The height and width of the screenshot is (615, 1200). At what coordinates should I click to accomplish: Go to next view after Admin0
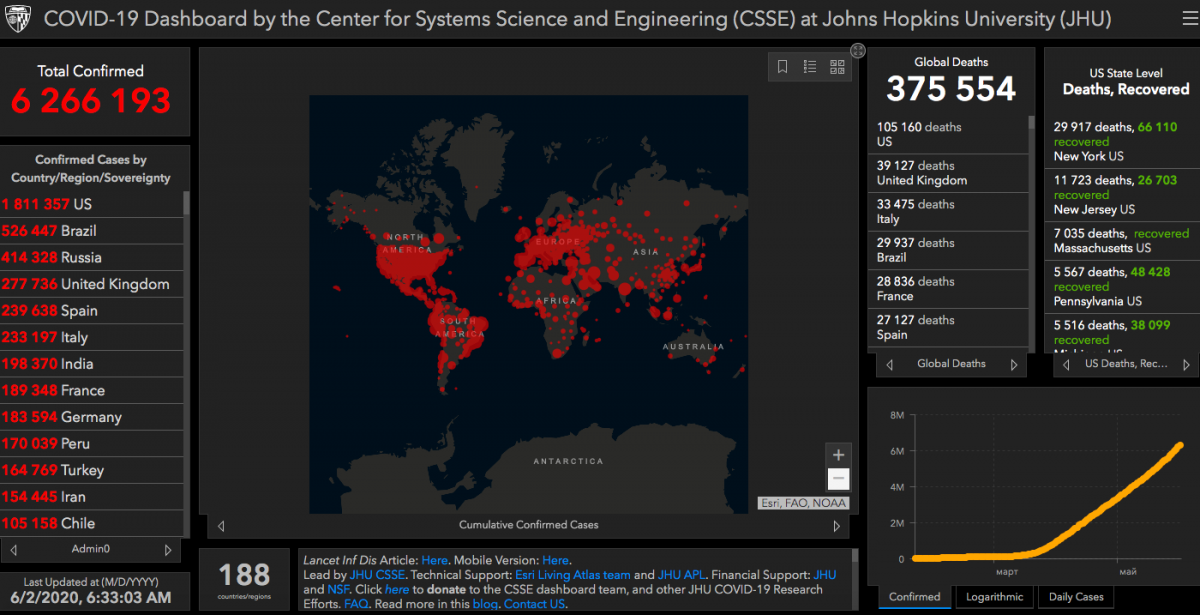[168, 549]
